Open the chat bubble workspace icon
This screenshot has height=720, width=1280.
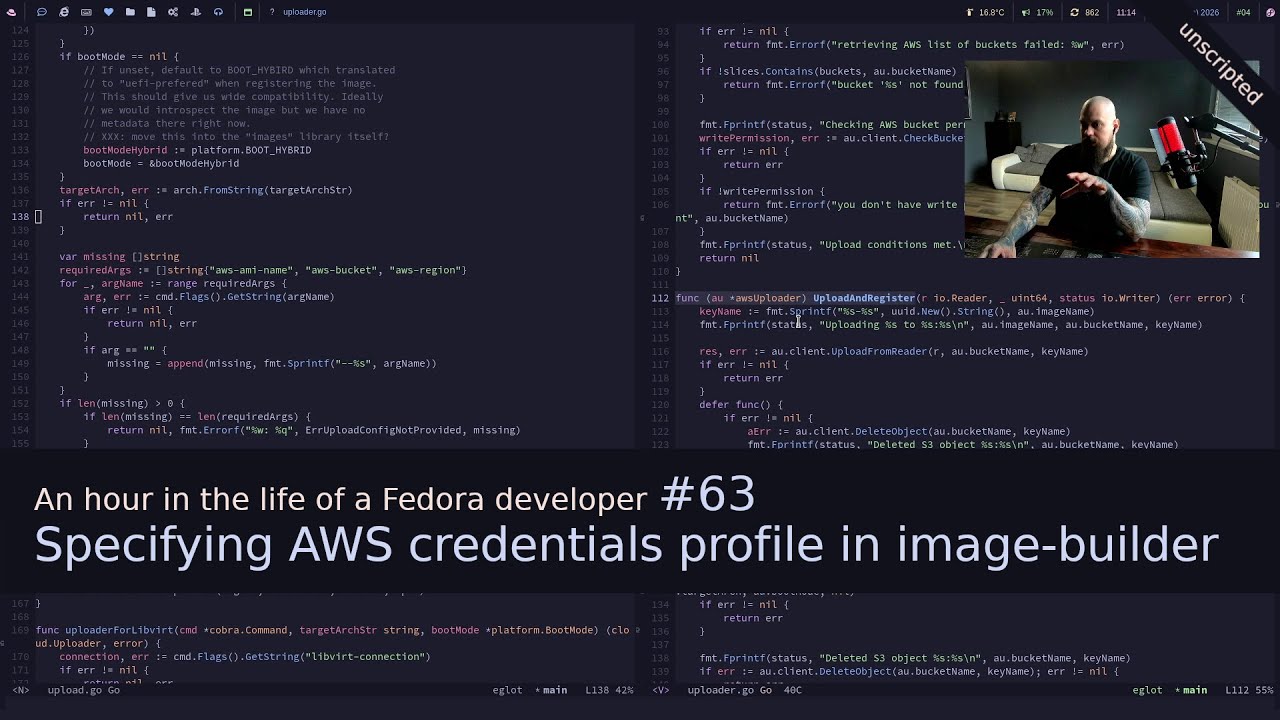[x=42, y=12]
